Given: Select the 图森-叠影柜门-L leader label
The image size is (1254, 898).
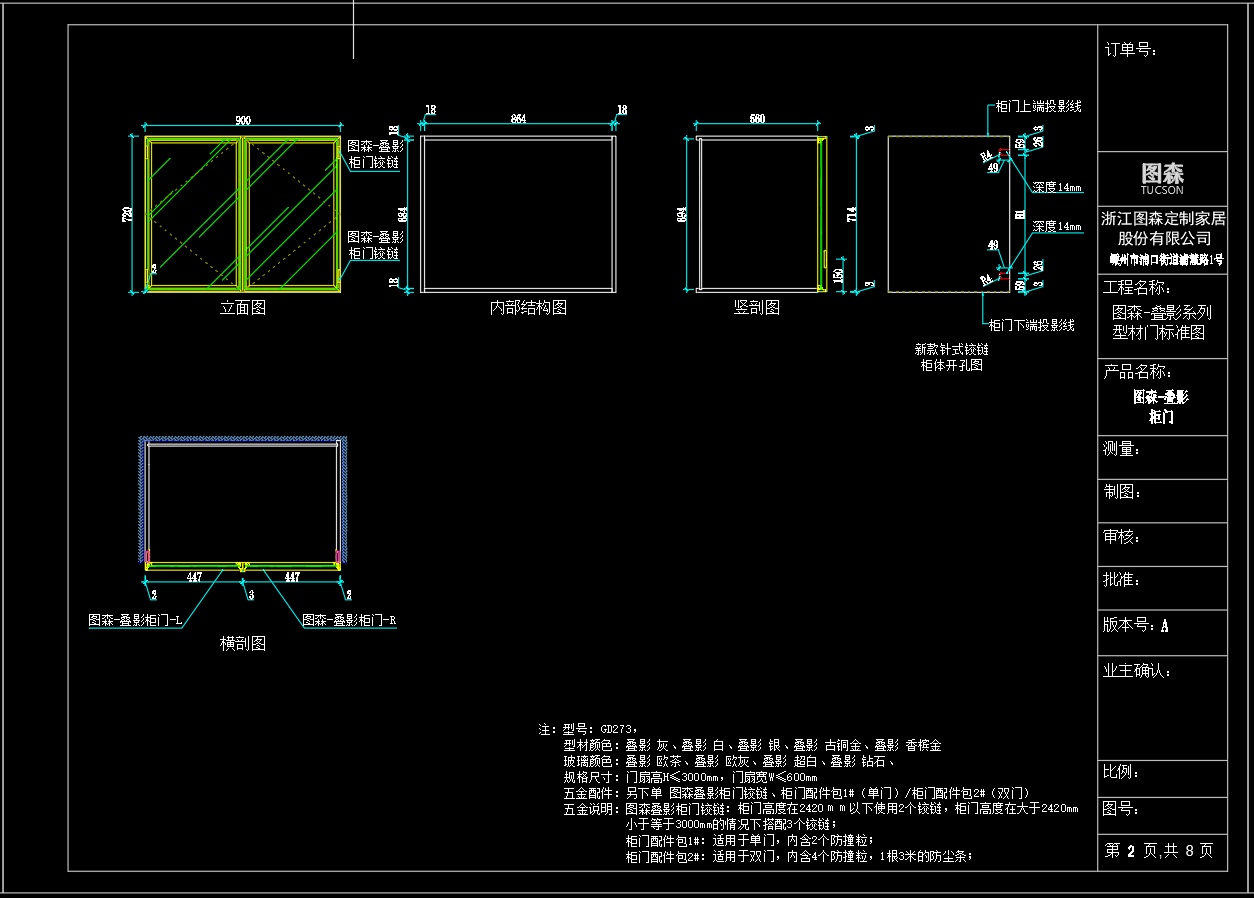Looking at the screenshot, I should [x=135, y=620].
